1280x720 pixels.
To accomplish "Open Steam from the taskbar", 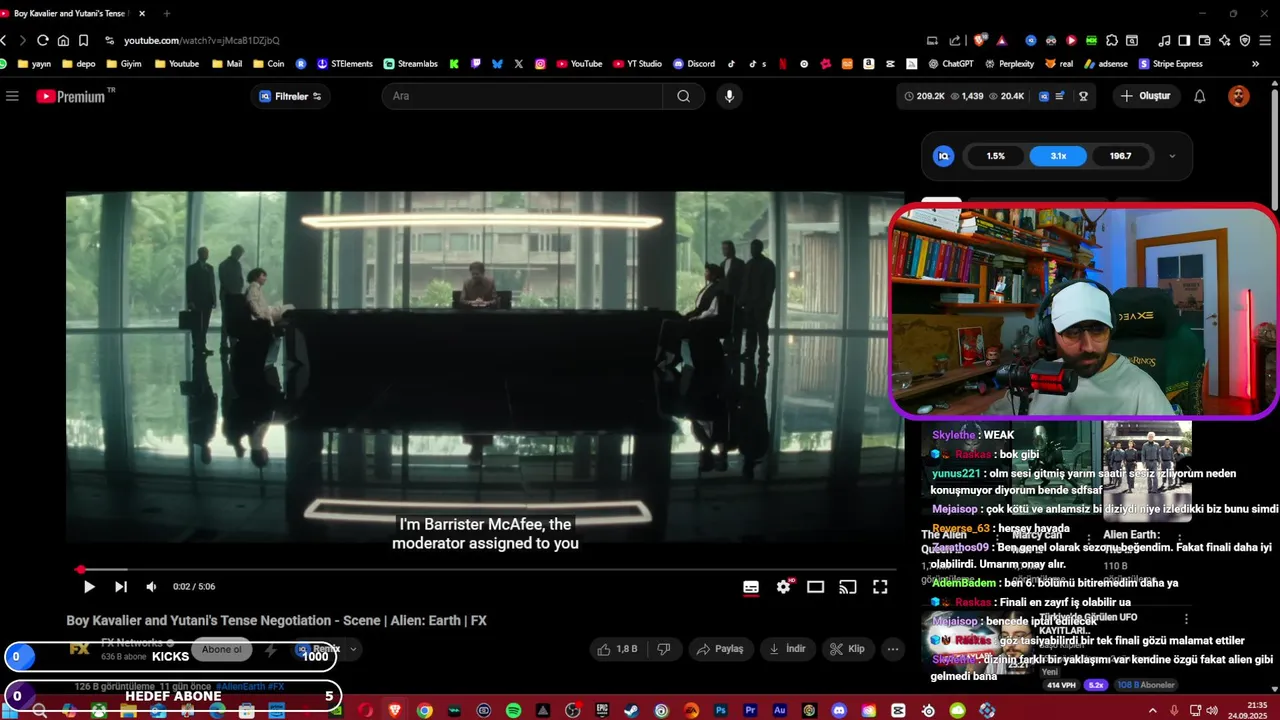I will (x=631, y=710).
